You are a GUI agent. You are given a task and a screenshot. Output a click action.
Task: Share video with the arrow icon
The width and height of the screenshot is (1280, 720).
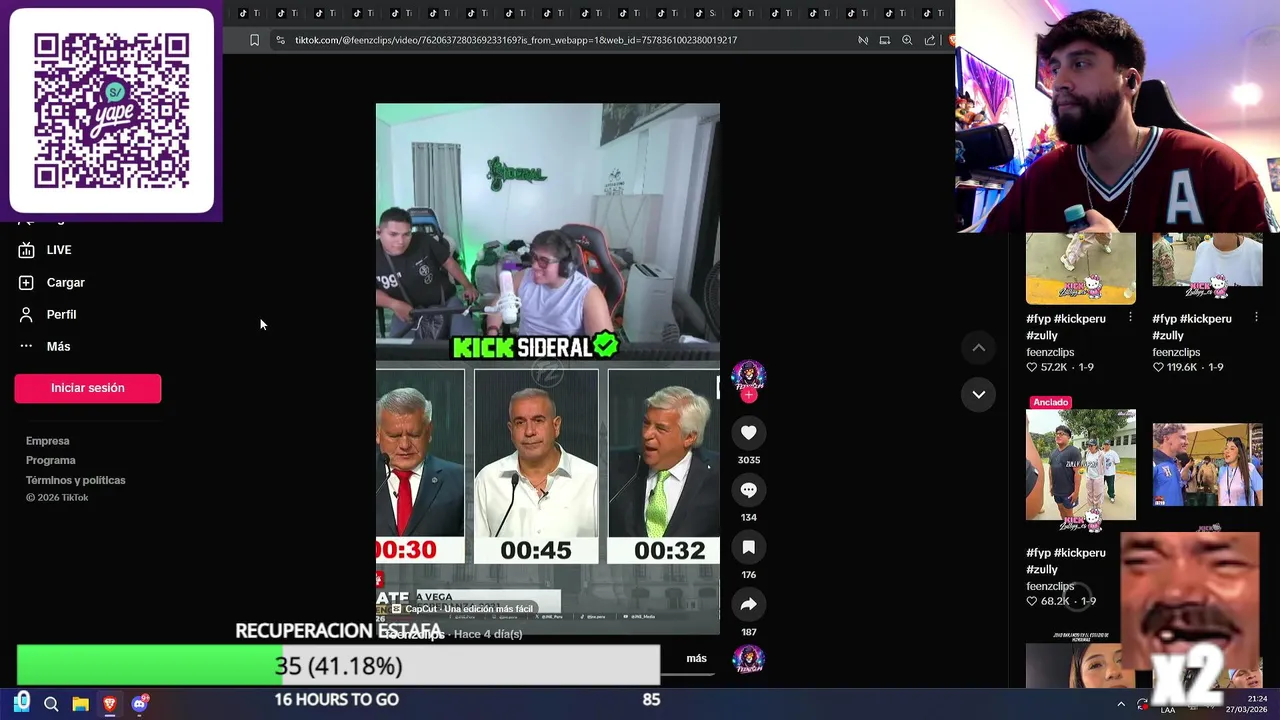tap(748, 604)
